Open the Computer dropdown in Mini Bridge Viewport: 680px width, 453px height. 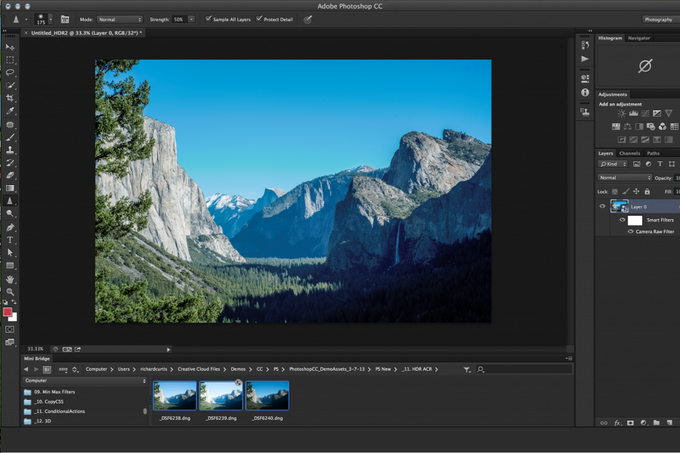click(85, 381)
